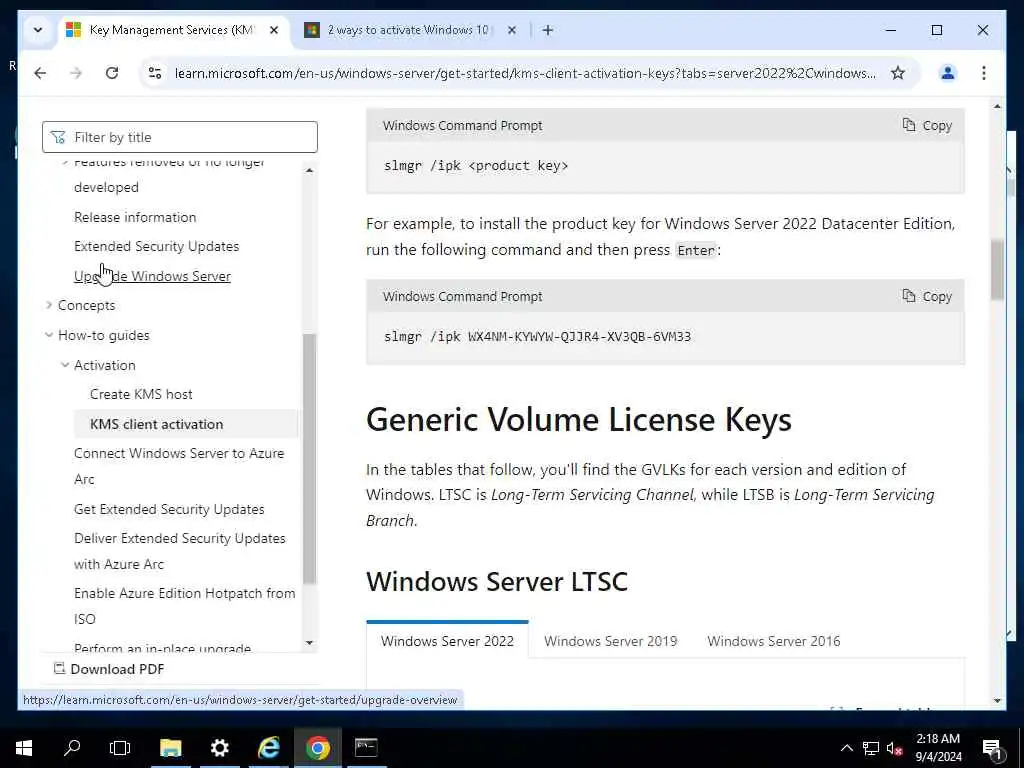Open the Chrome profile avatar
Screen dimensions: 1024x768
click(x=948, y=73)
